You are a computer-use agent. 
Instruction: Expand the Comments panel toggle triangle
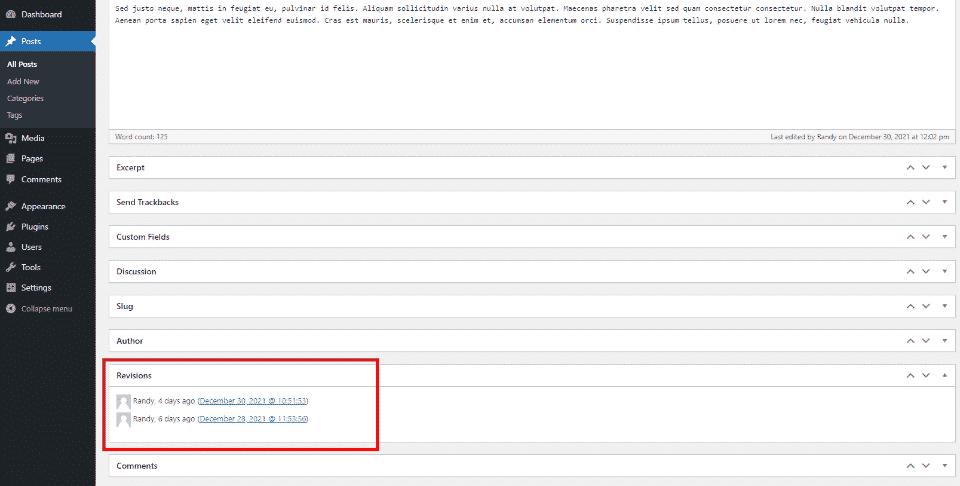pyautogui.click(x=945, y=466)
